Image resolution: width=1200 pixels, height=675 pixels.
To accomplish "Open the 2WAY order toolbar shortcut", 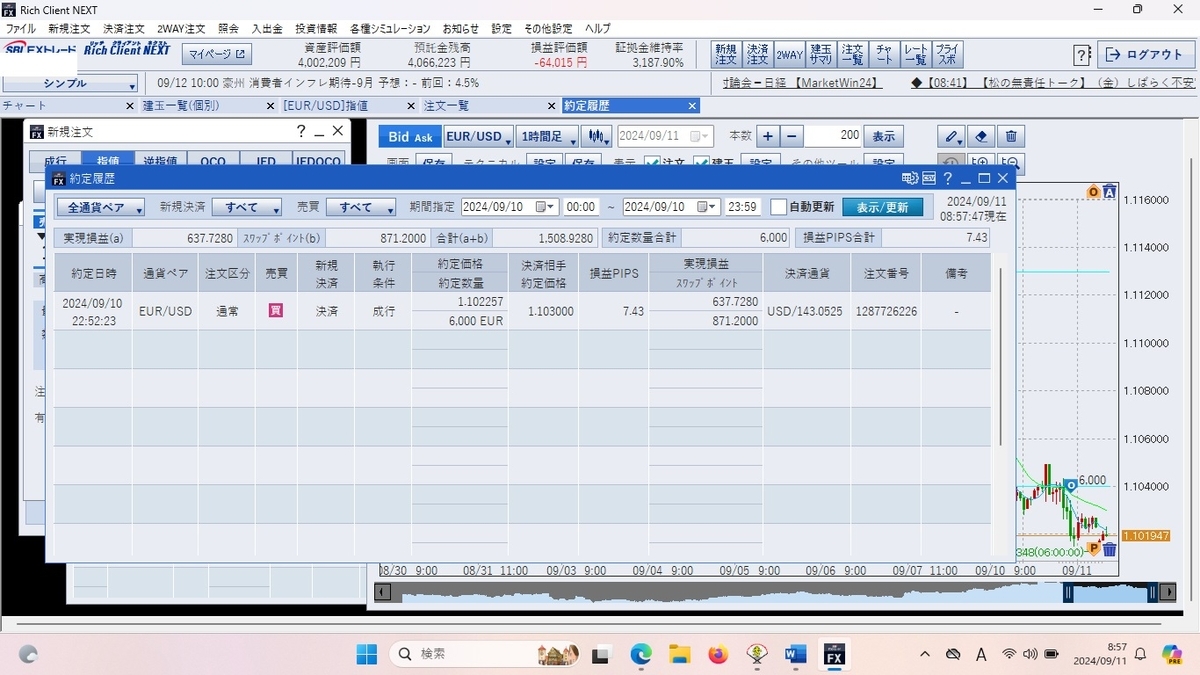I will (789, 54).
